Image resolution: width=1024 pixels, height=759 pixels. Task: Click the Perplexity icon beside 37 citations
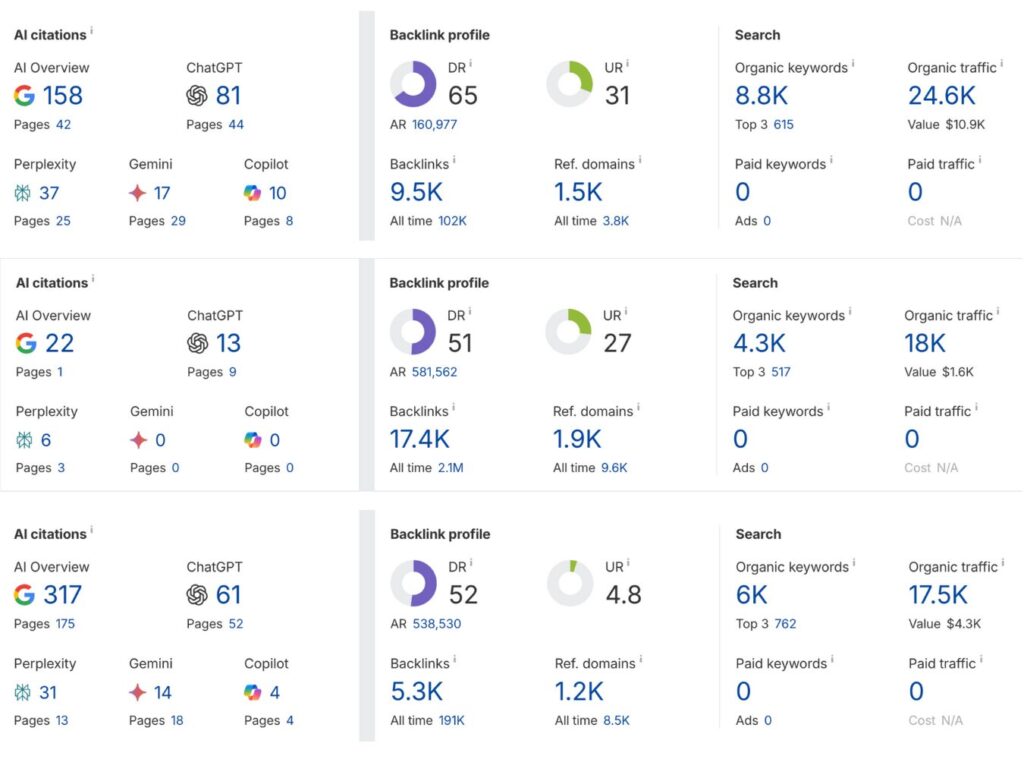(24, 193)
